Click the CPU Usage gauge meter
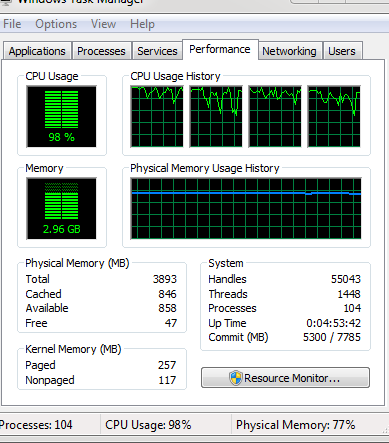Viewport: 389px width, 443px height. [x=61, y=116]
